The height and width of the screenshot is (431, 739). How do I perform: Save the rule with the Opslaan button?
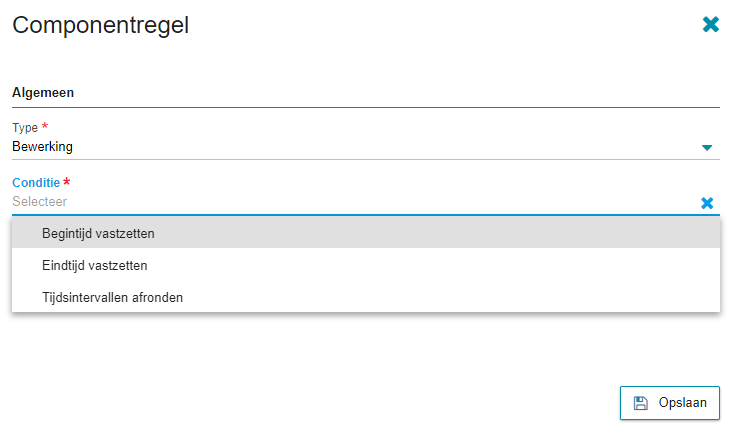coord(670,403)
